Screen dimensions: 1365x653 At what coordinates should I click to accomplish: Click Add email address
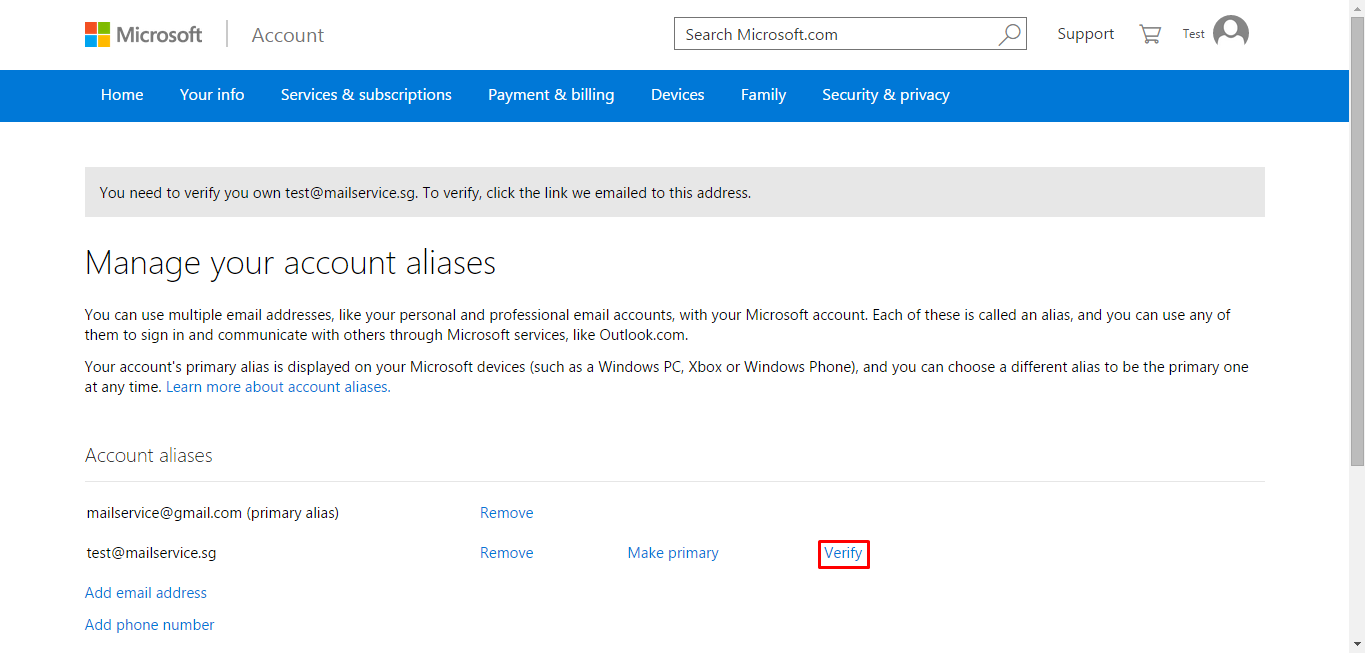(146, 593)
